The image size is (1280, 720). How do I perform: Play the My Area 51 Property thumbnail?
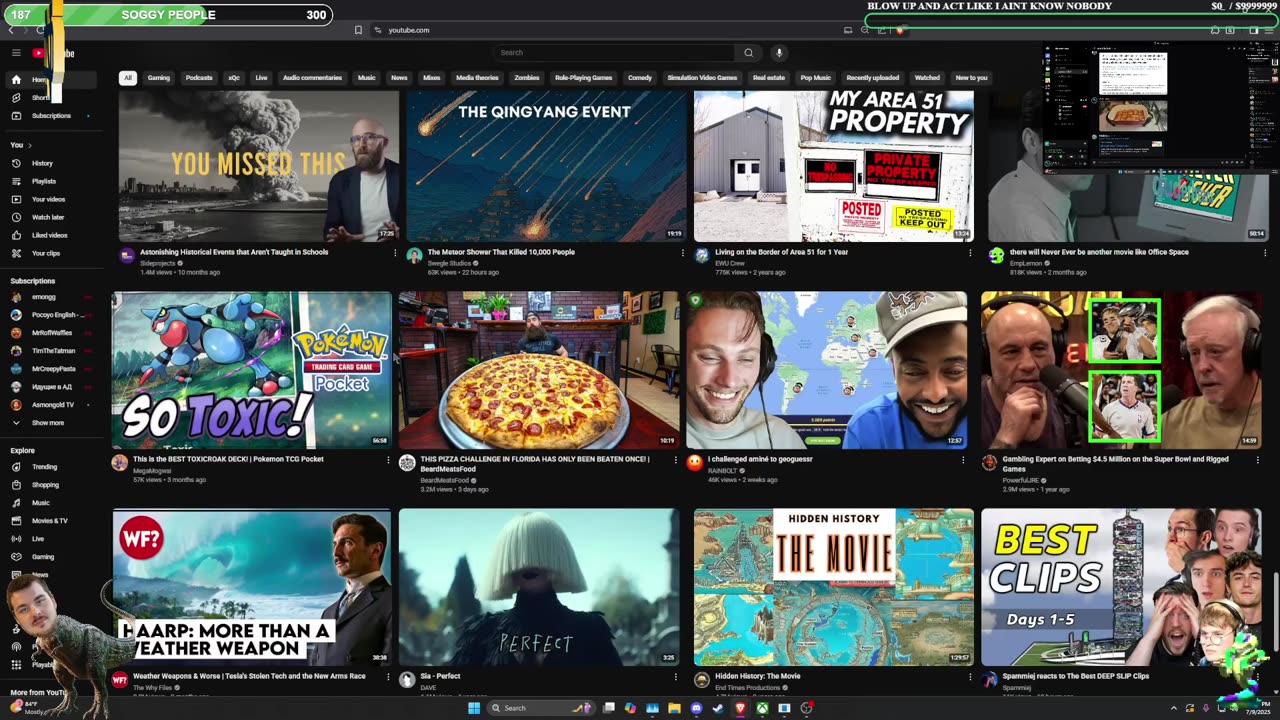click(834, 166)
